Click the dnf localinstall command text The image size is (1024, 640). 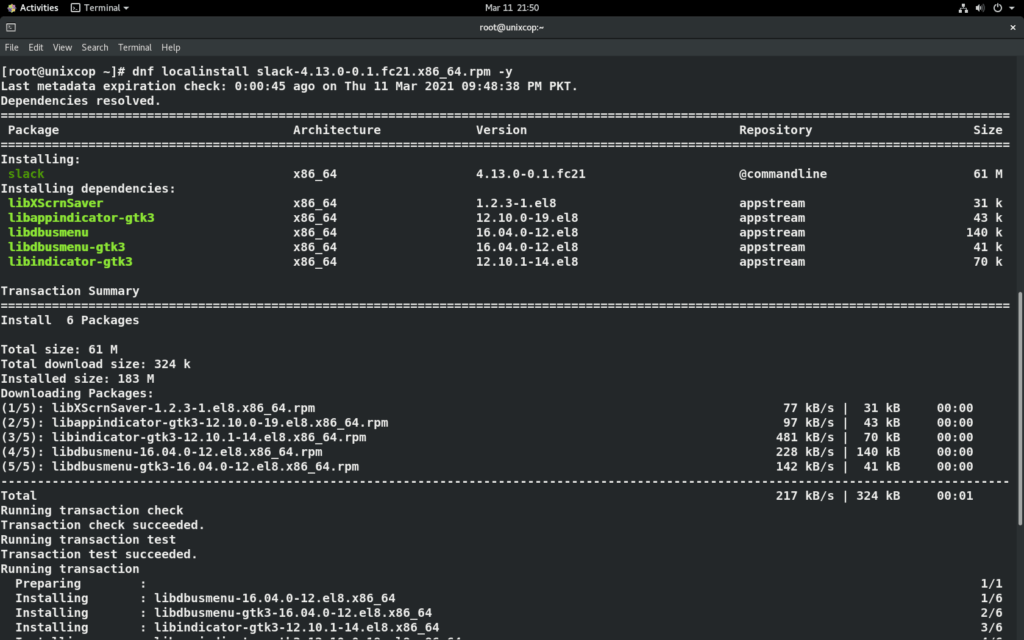tap(322, 72)
